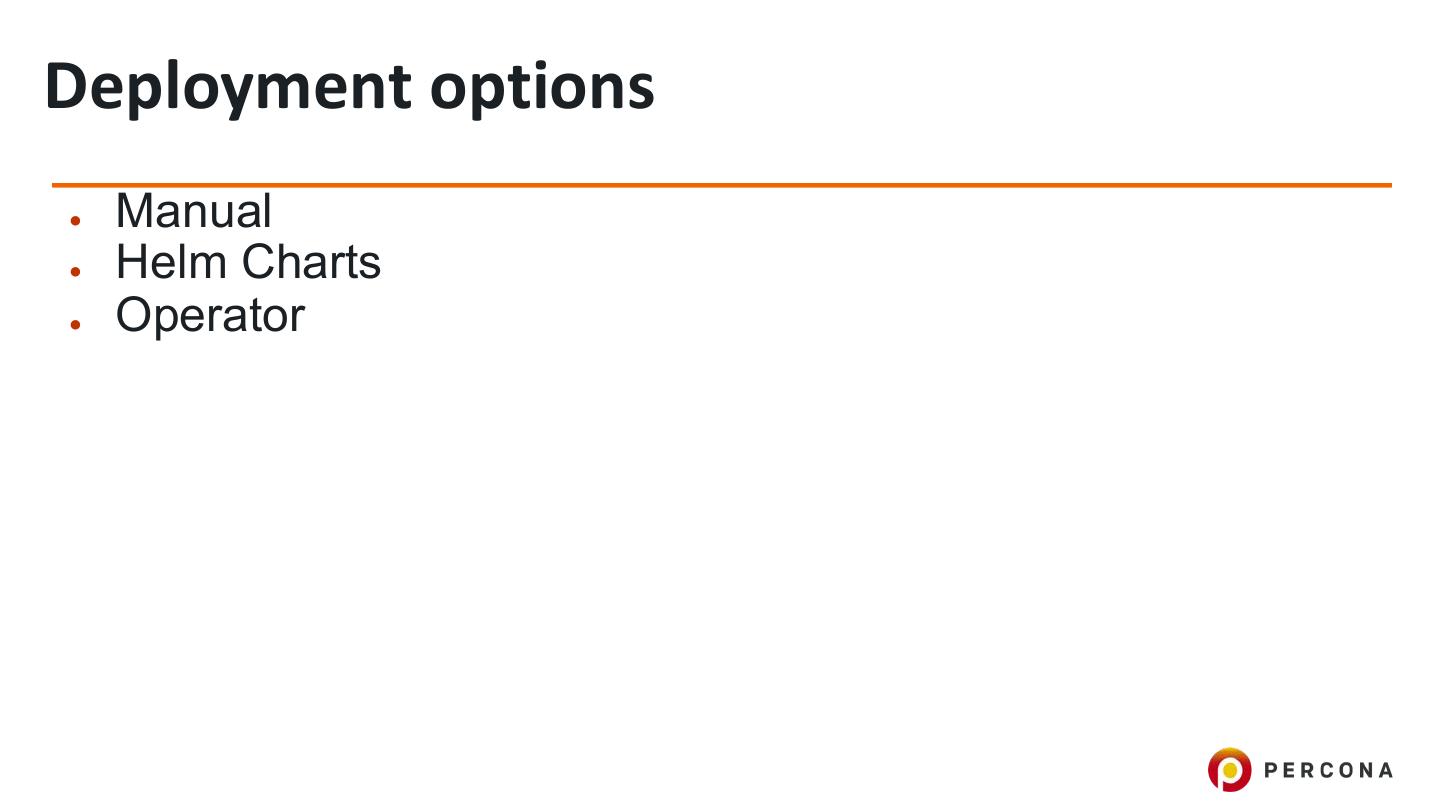Click the word Charts in second bullet
The width and height of the screenshot is (1440, 810).
[311, 262]
